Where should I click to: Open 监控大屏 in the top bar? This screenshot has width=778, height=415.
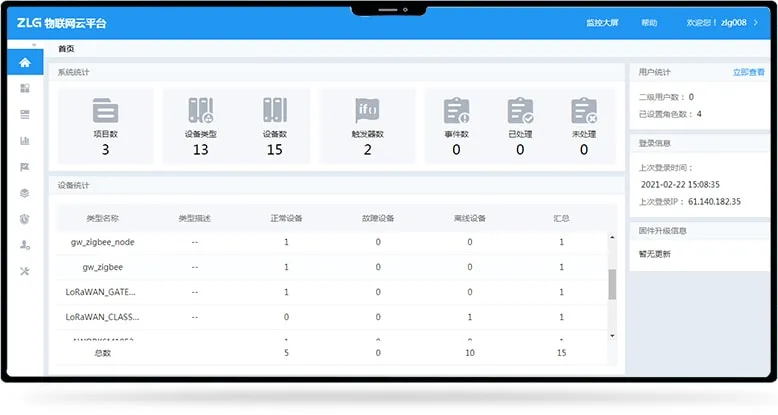(x=601, y=23)
